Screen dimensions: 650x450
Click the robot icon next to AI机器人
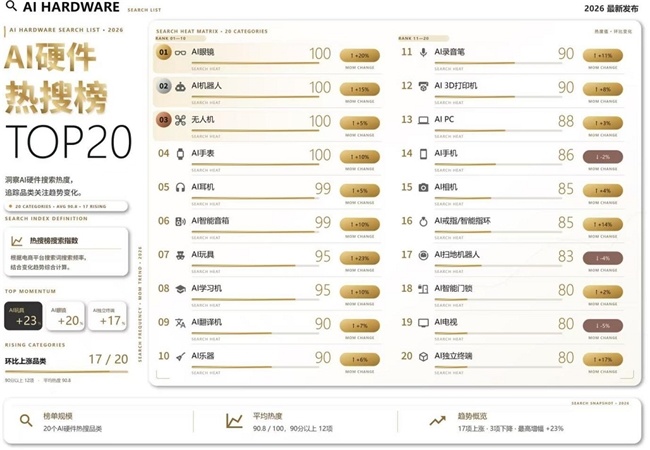(180, 87)
